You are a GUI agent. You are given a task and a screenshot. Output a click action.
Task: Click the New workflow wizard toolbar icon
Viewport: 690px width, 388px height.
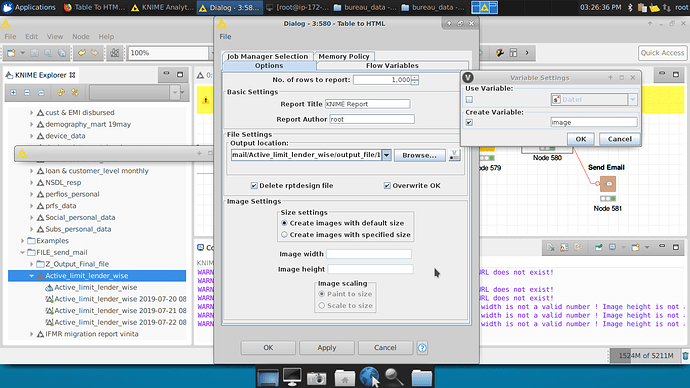[11, 53]
